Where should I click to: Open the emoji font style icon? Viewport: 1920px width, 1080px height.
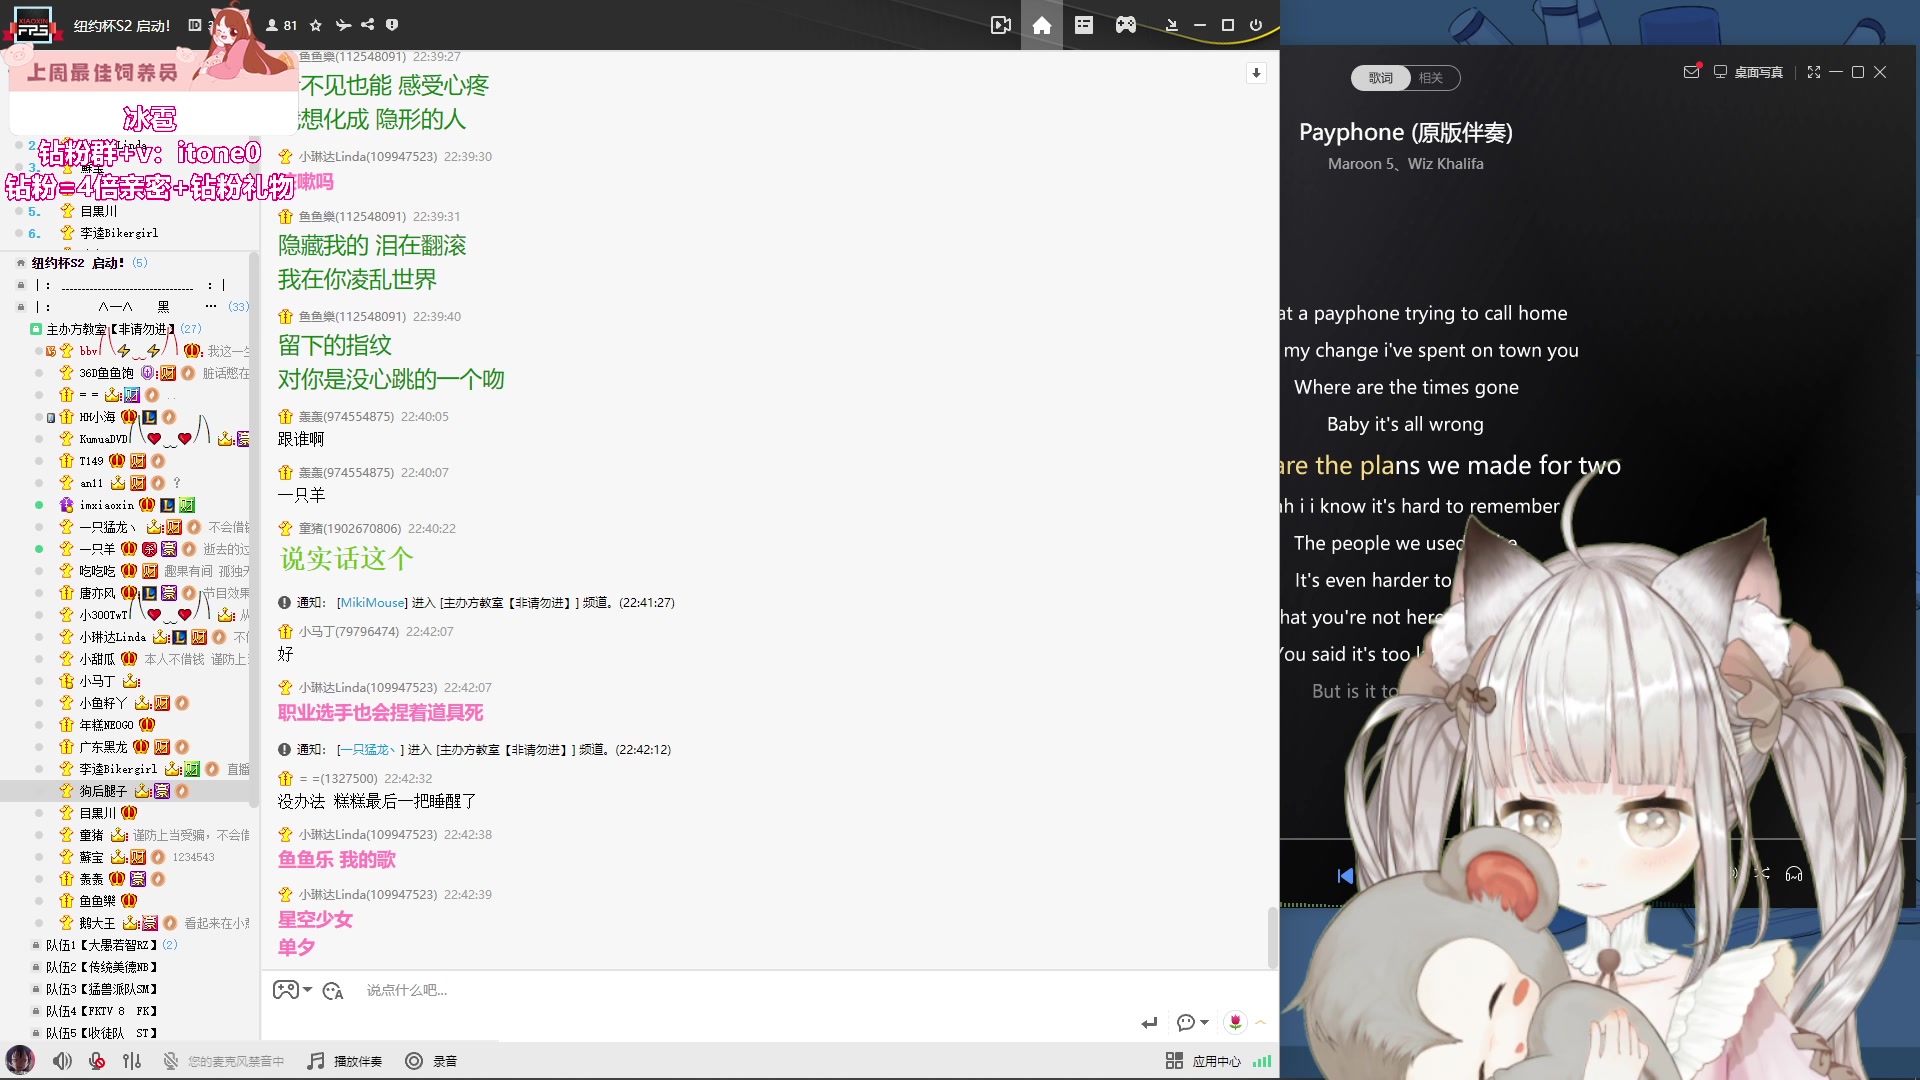(x=333, y=990)
